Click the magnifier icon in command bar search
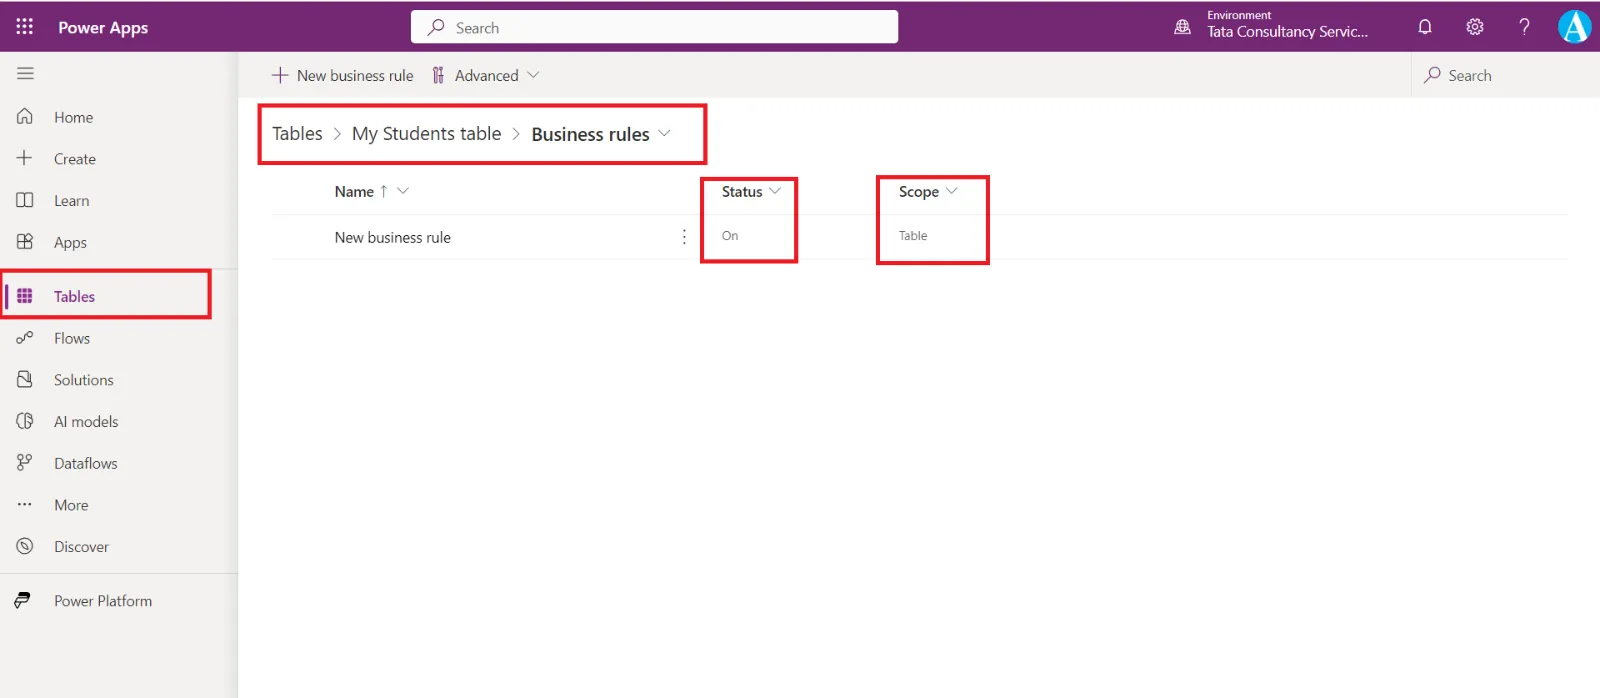Screen dimensions: 1600x698 coord(1433,75)
